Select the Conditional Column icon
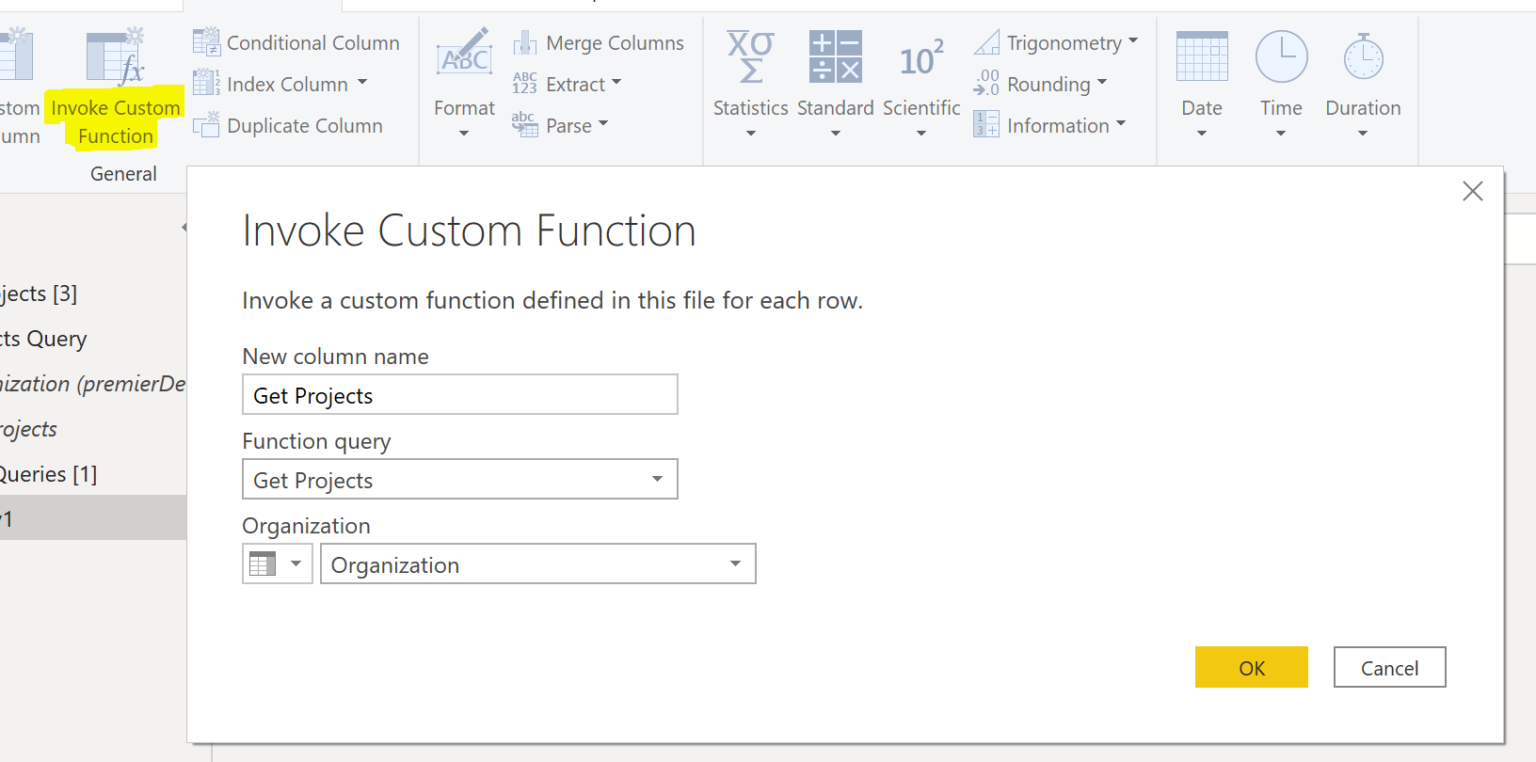Image resolution: width=1536 pixels, height=762 pixels. coord(207,42)
